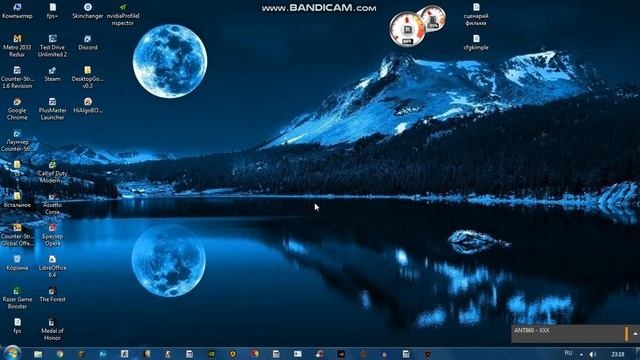This screenshot has width=640, height=360.
Task: Launch Metro 2033 Redux shortcut
Action: click(17, 46)
